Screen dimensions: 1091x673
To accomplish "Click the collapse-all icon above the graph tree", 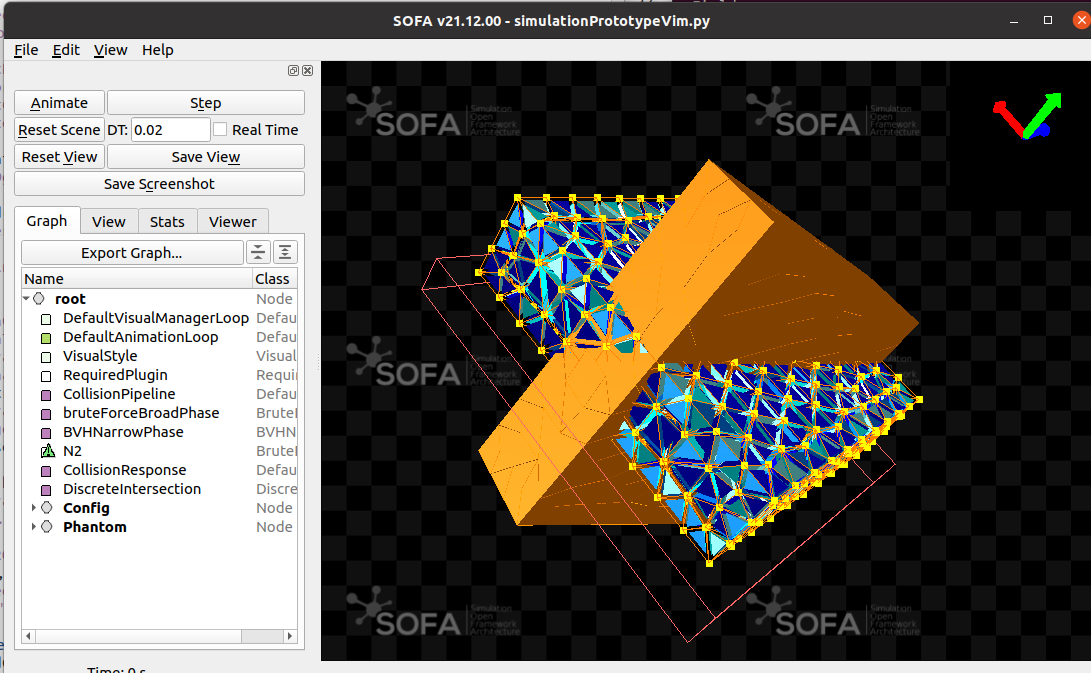I will (x=258, y=252).
